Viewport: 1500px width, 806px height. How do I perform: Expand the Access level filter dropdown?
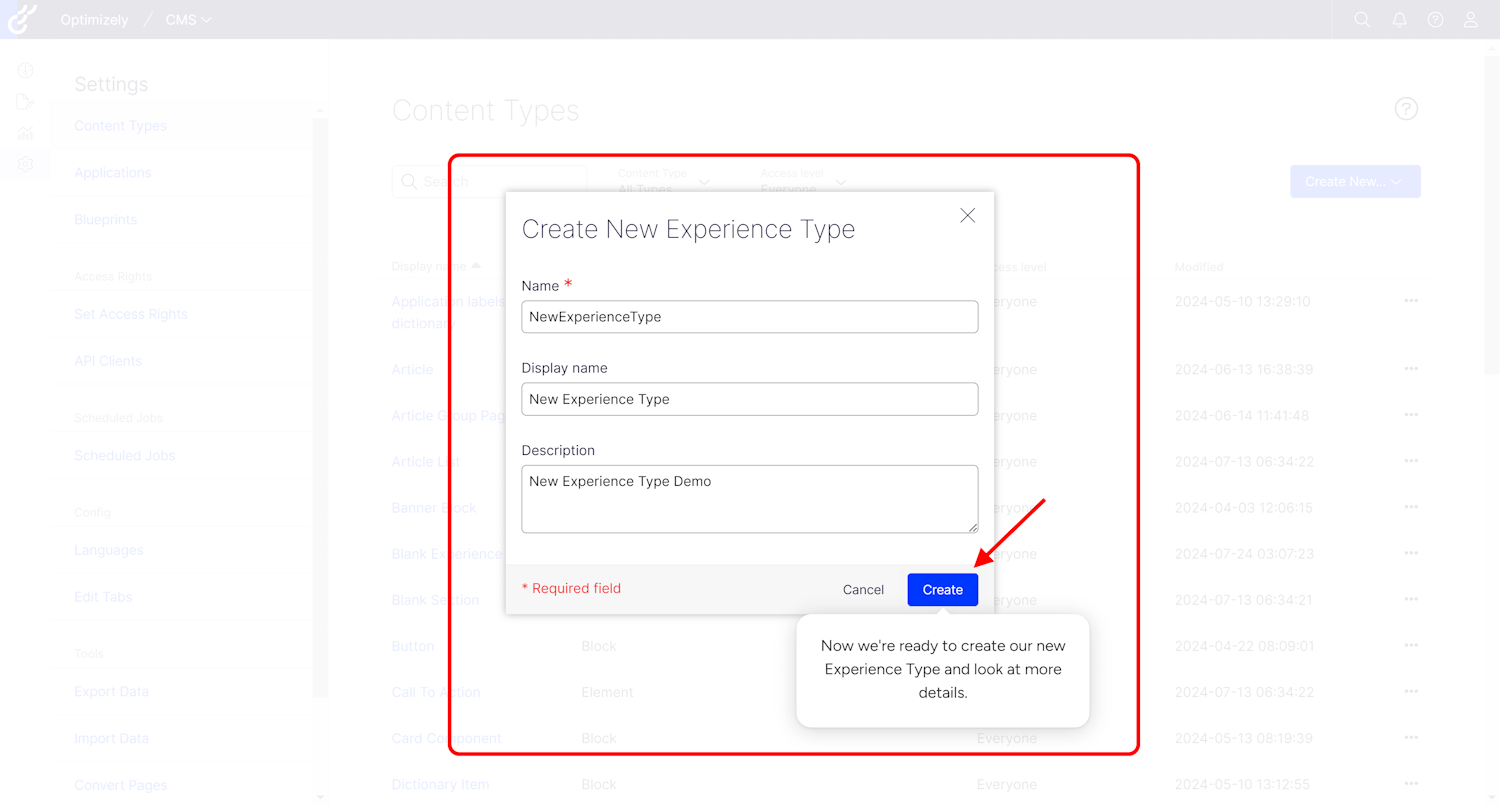pyautogui.click(x=803, y=182)
